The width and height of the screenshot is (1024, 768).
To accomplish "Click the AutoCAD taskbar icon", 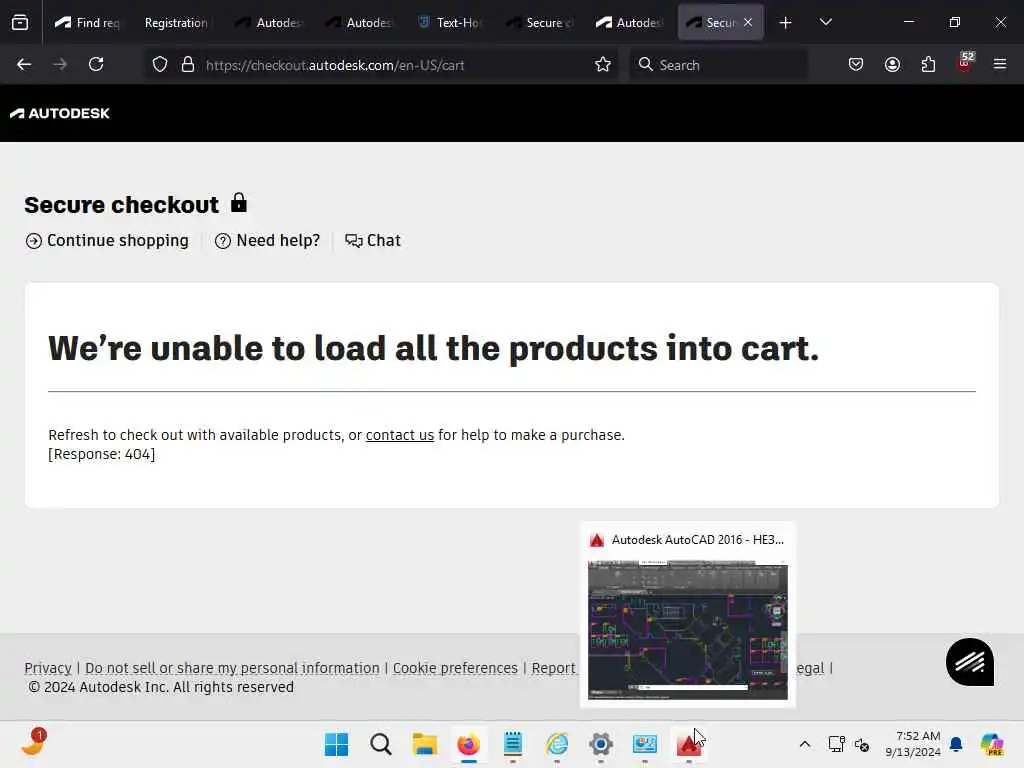I will click(688, 744).
